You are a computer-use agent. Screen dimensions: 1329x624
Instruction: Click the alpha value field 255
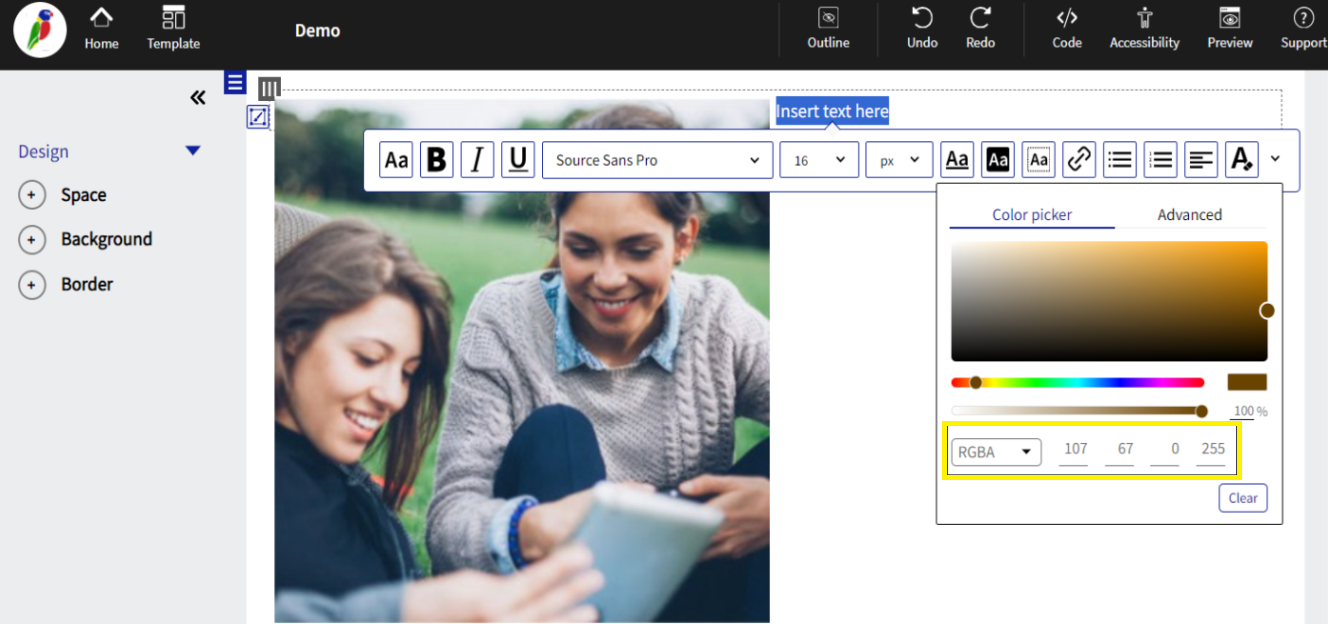tap(1211, 450)
